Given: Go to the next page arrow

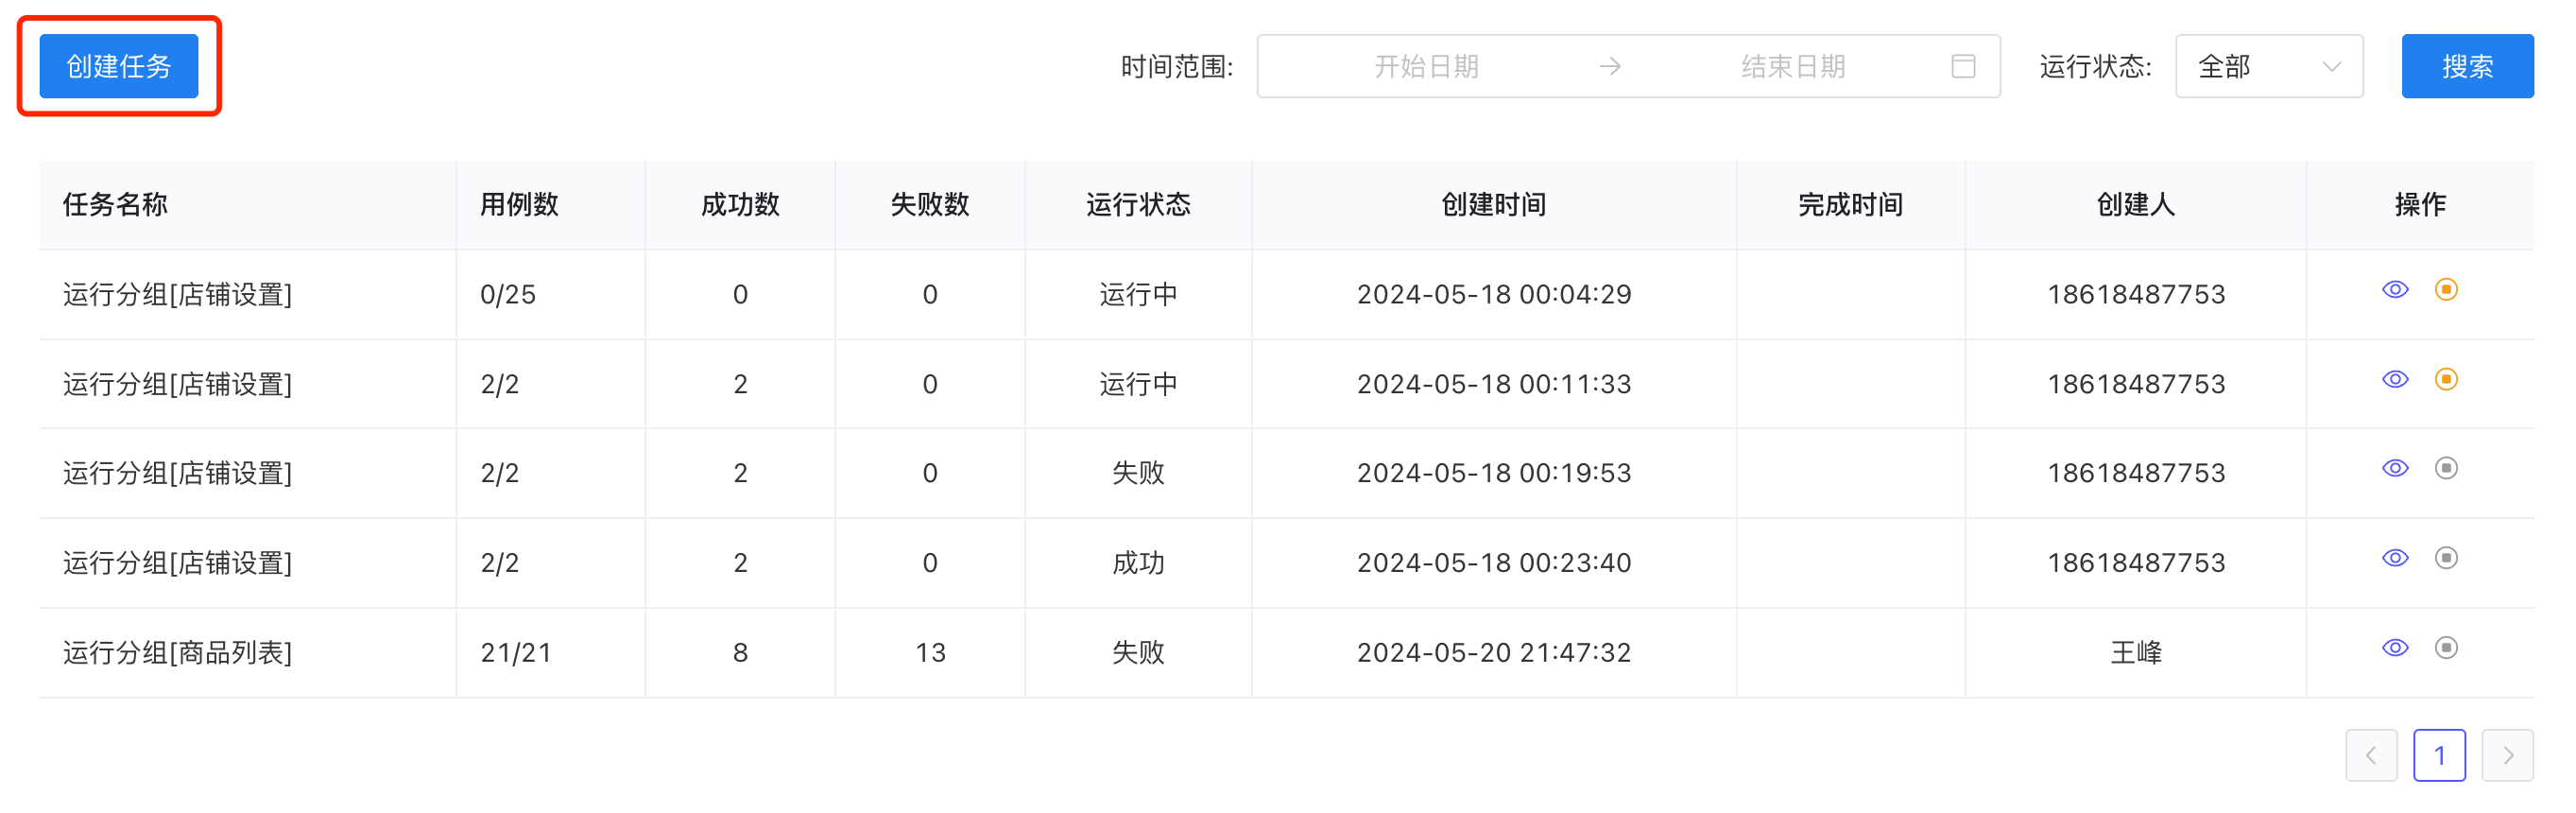Looking at the screenshot, I should tap(2506, 756).
